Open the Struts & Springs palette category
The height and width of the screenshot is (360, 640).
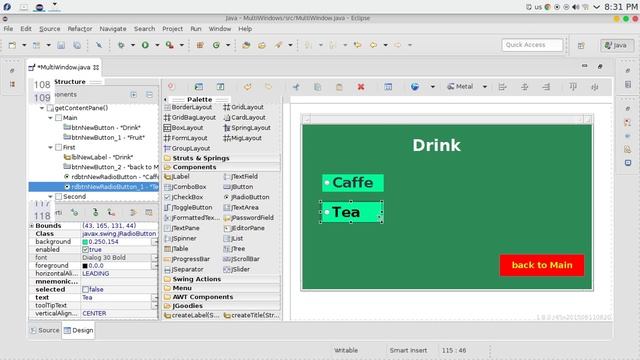click(x=222, y=158)
